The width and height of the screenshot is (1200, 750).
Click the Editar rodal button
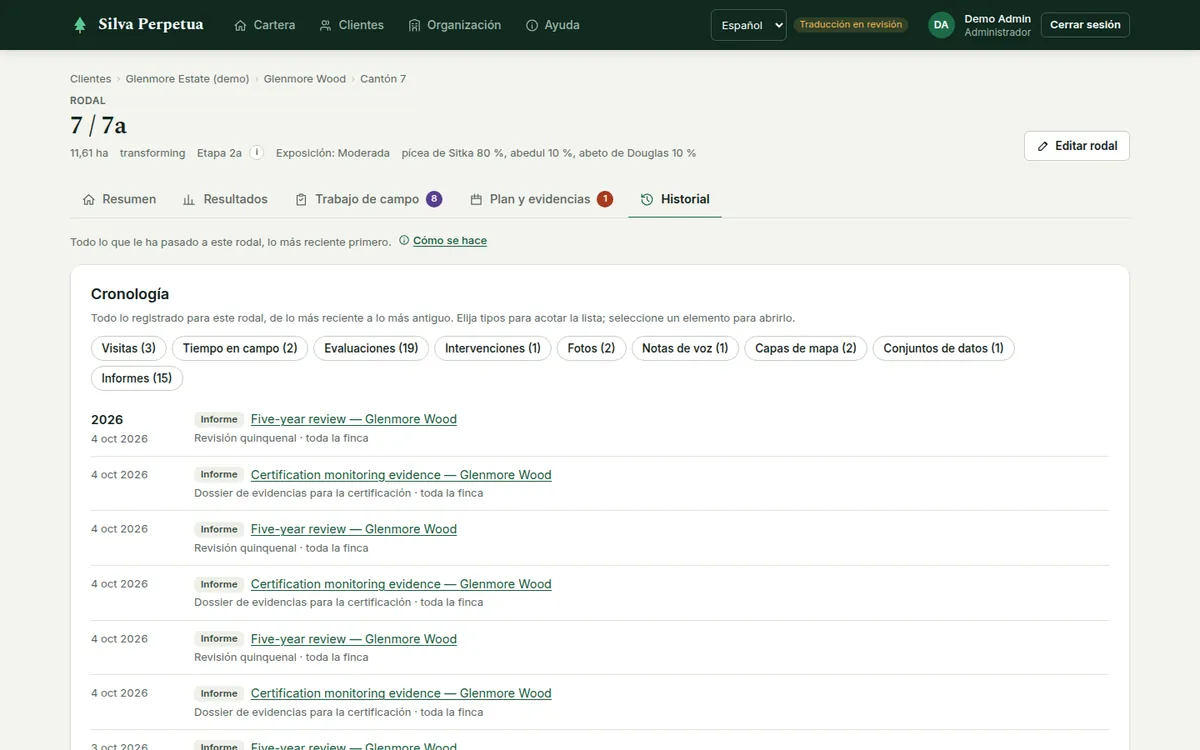click(1077, 146)
